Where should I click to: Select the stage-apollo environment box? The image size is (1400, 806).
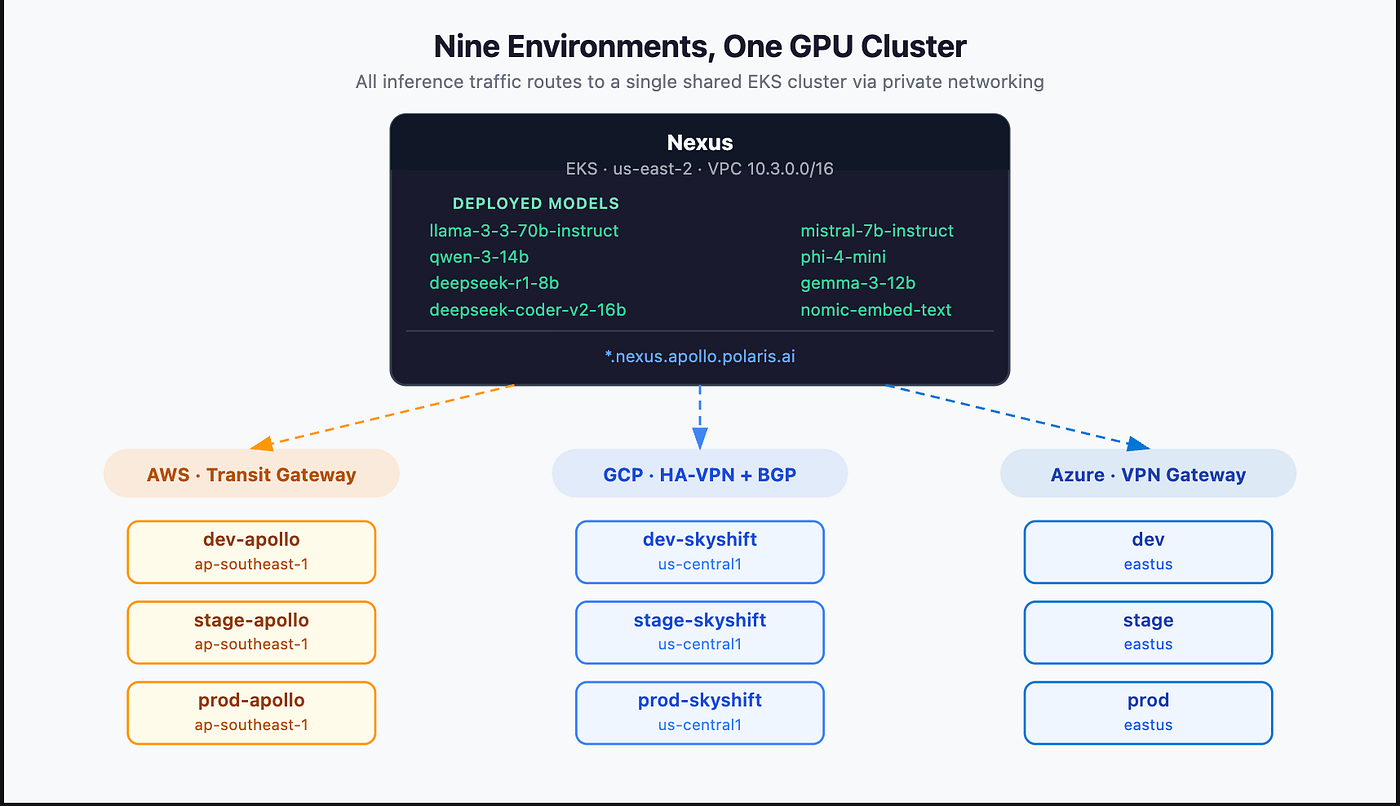point(251,632)
